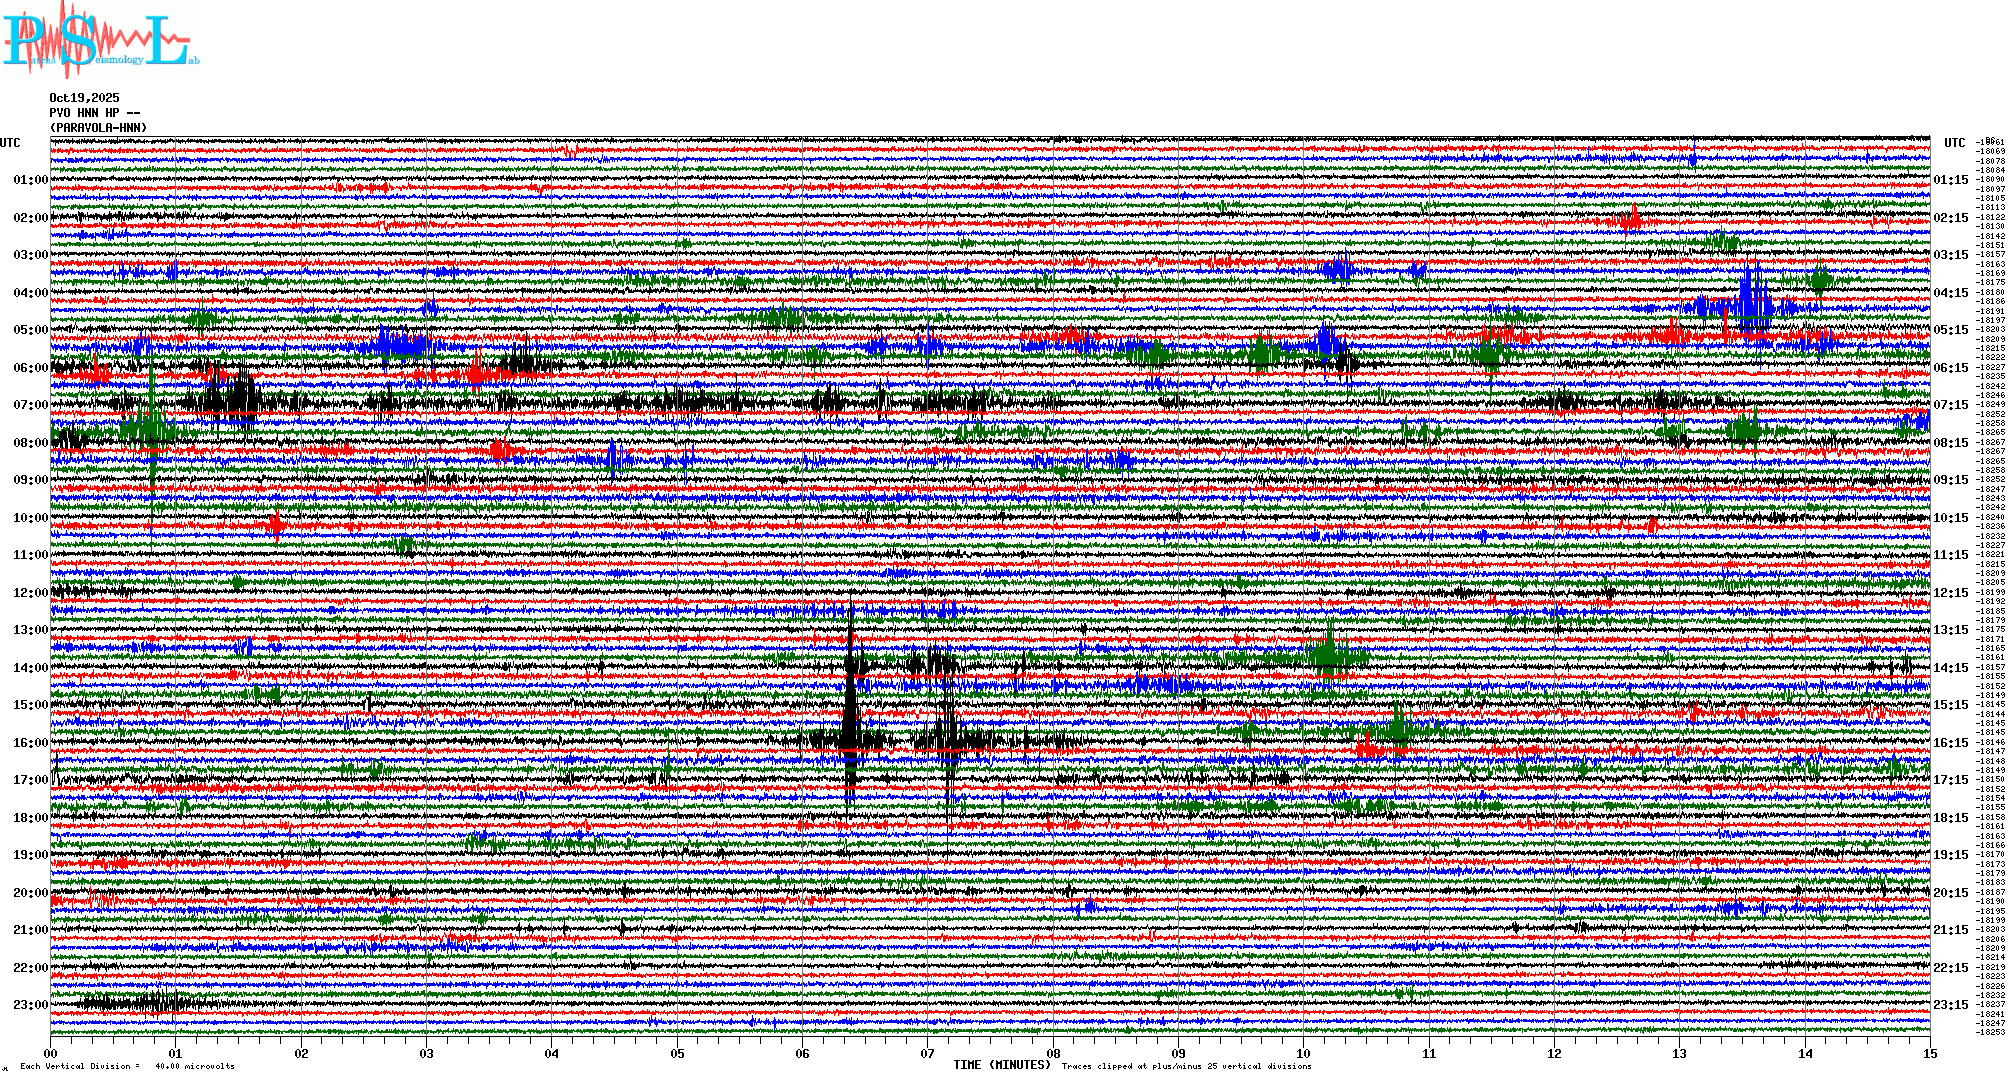Click the right UTC axis label
This screenshot has height=1080, width=2010.
tap(1954, 143)
